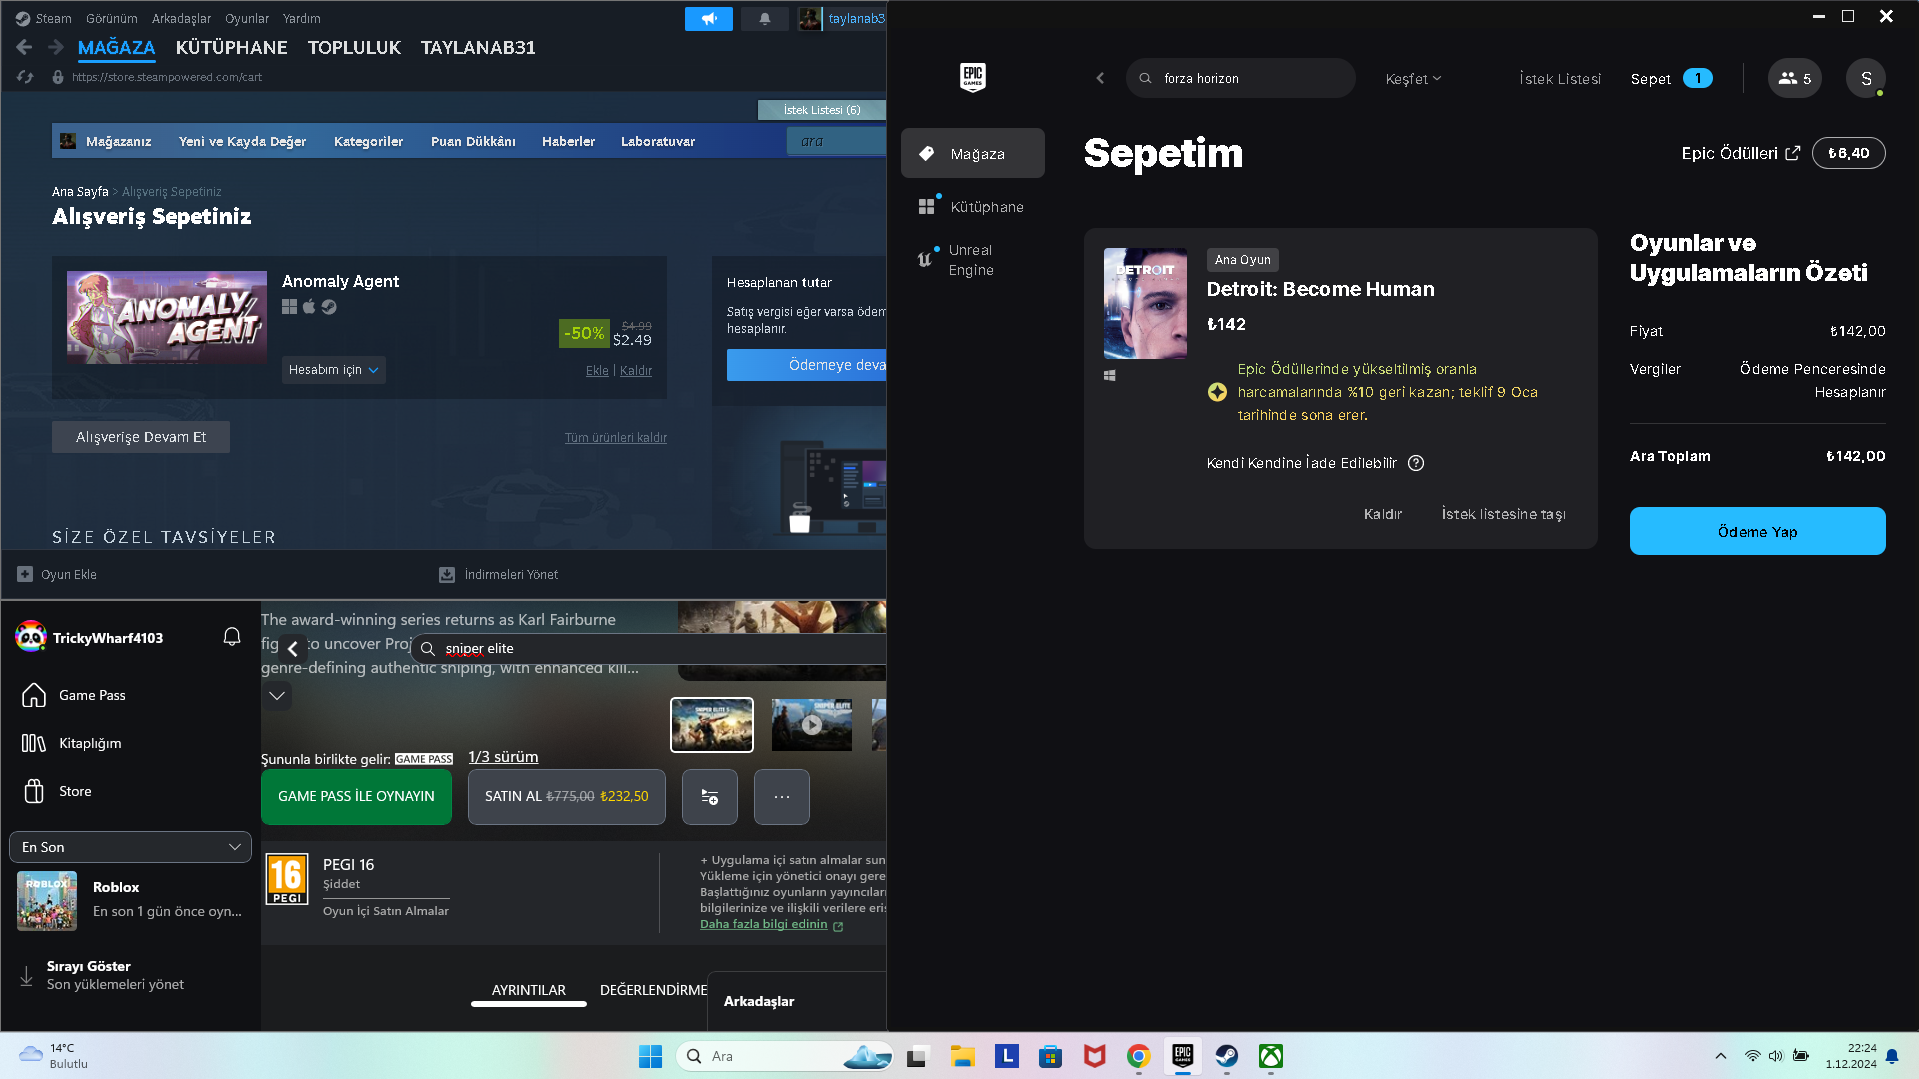Expand Epic Keşfet dropdown
This screenshot has height=1079, width=1919.
click(1413, 79)
